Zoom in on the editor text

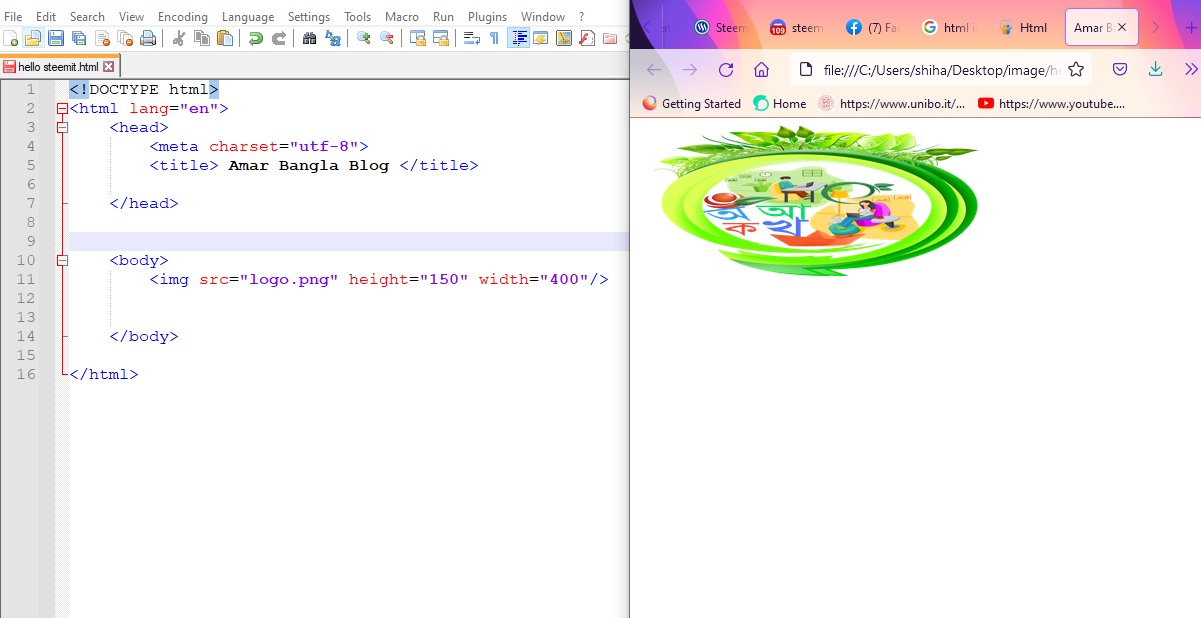click(x=364, y=38)
